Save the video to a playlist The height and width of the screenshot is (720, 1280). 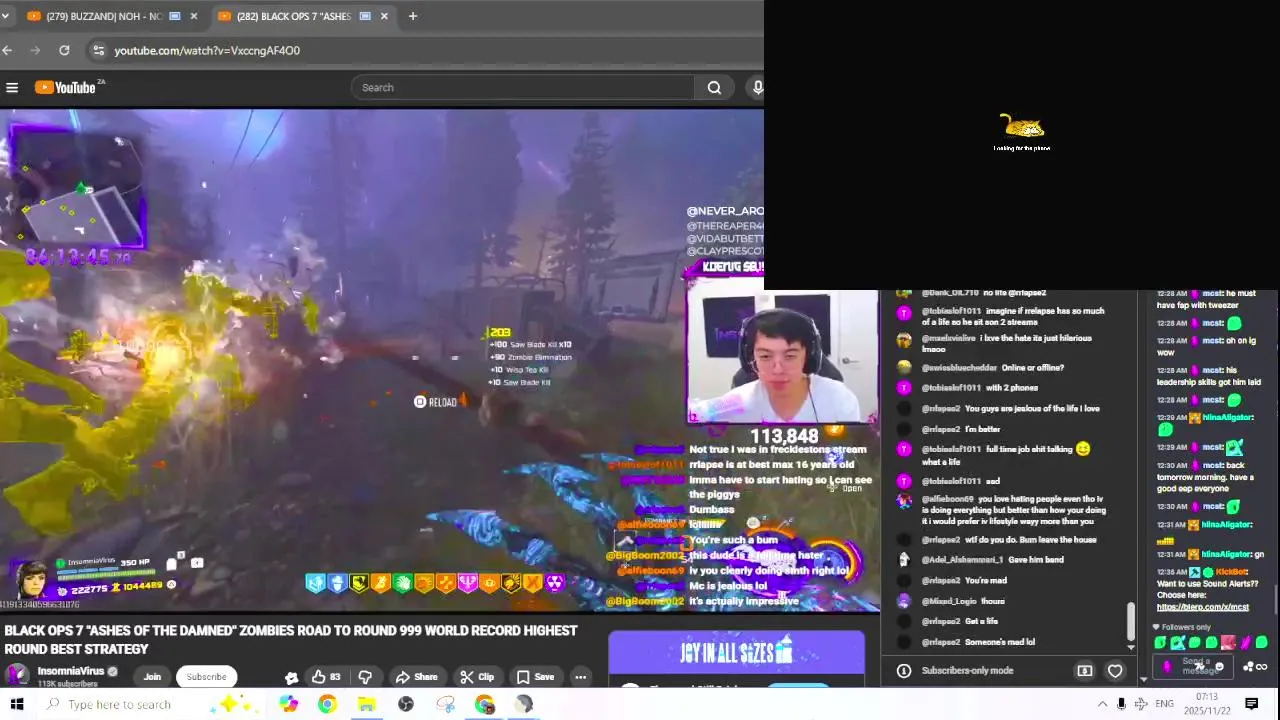535,677
